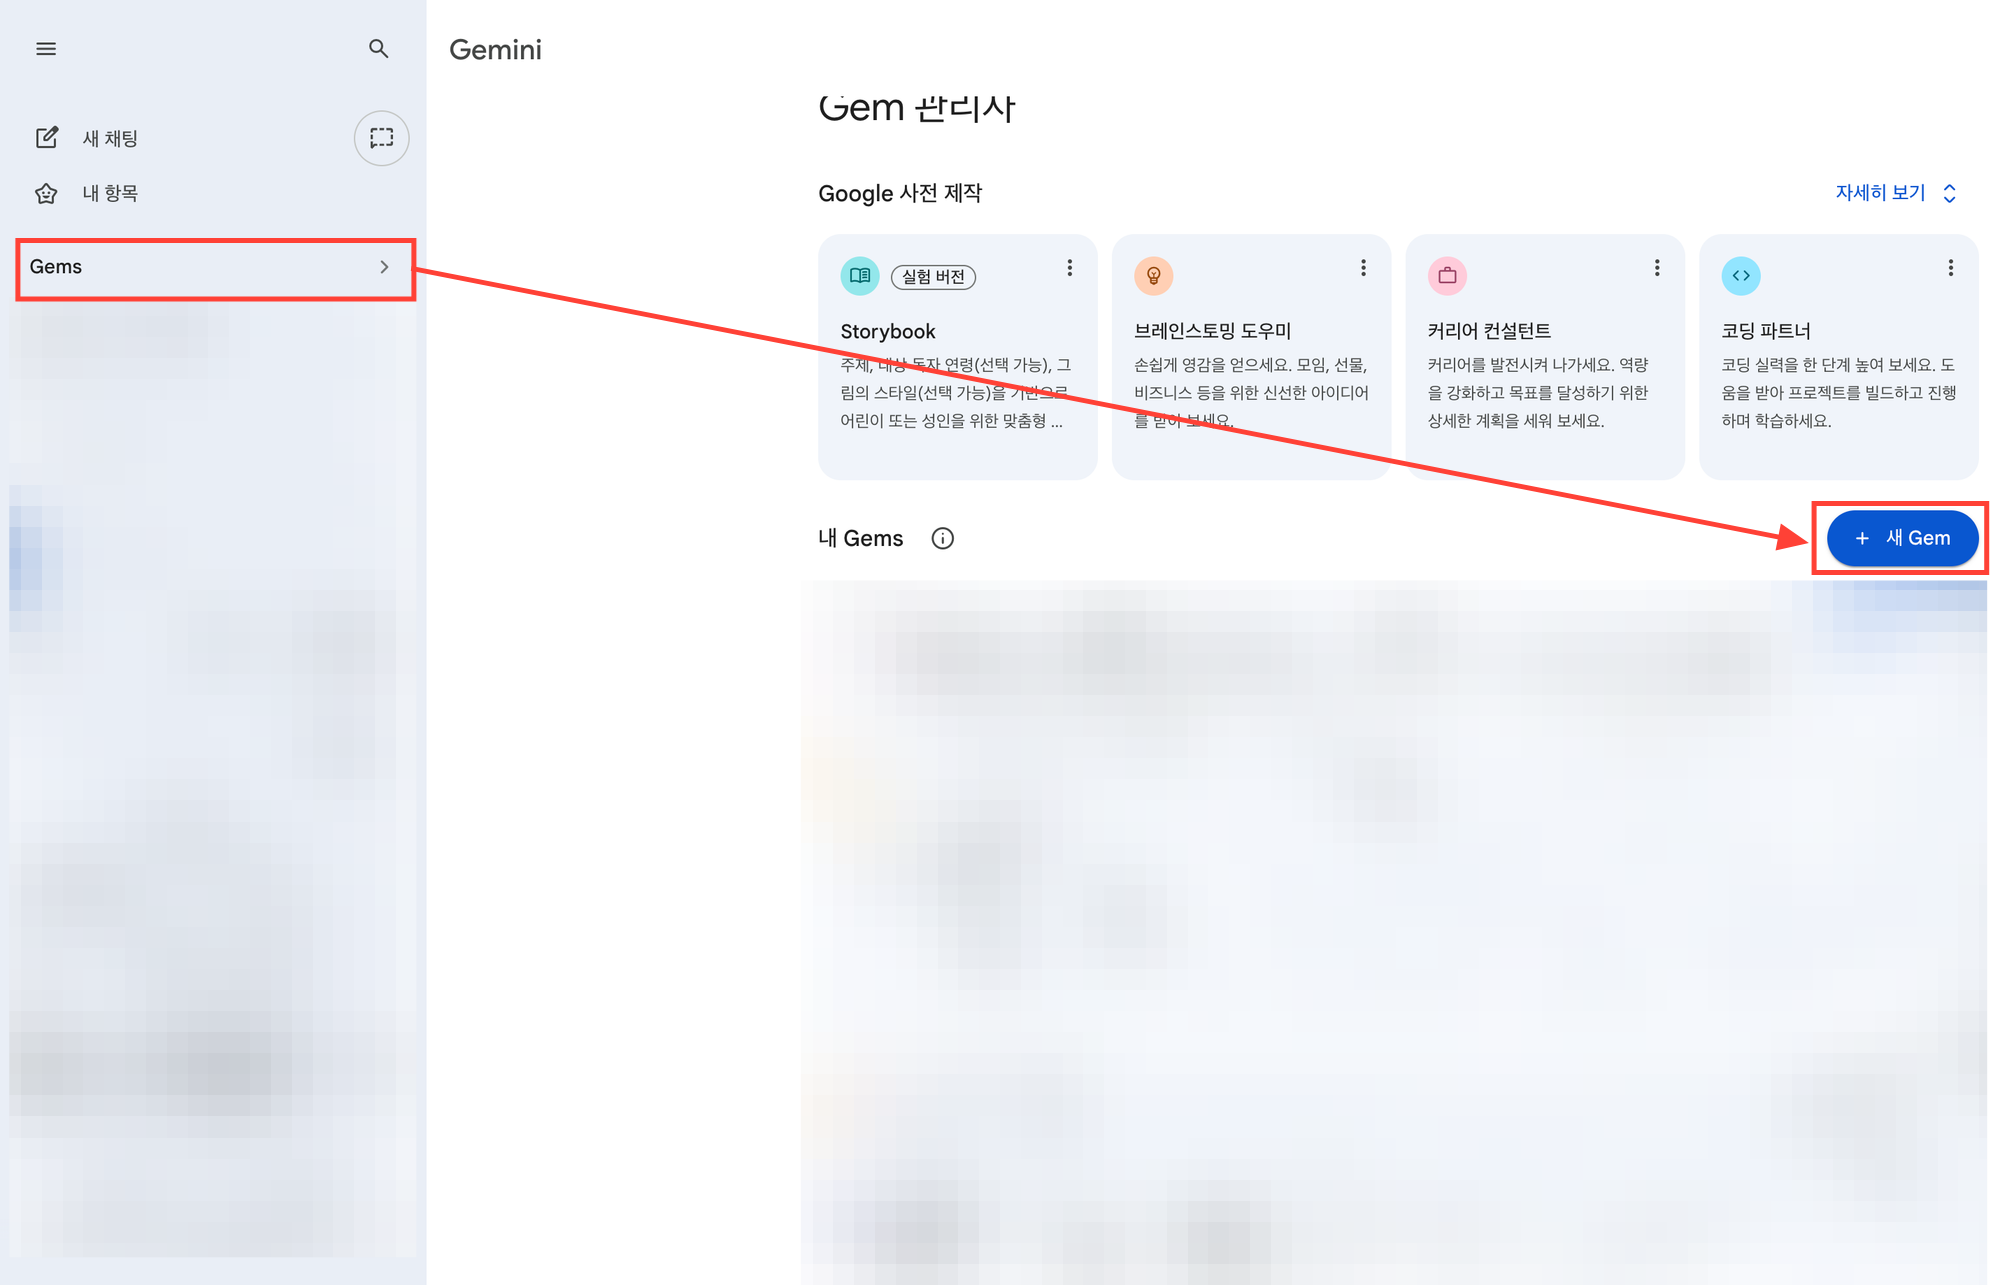Click the coding partner code icon
Screen dimensions: 2000x1285
click(x=1740, y=275)
